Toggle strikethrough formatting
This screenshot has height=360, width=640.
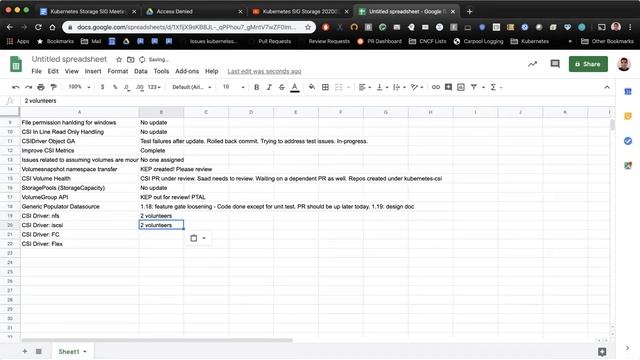(x=282, y=87)
